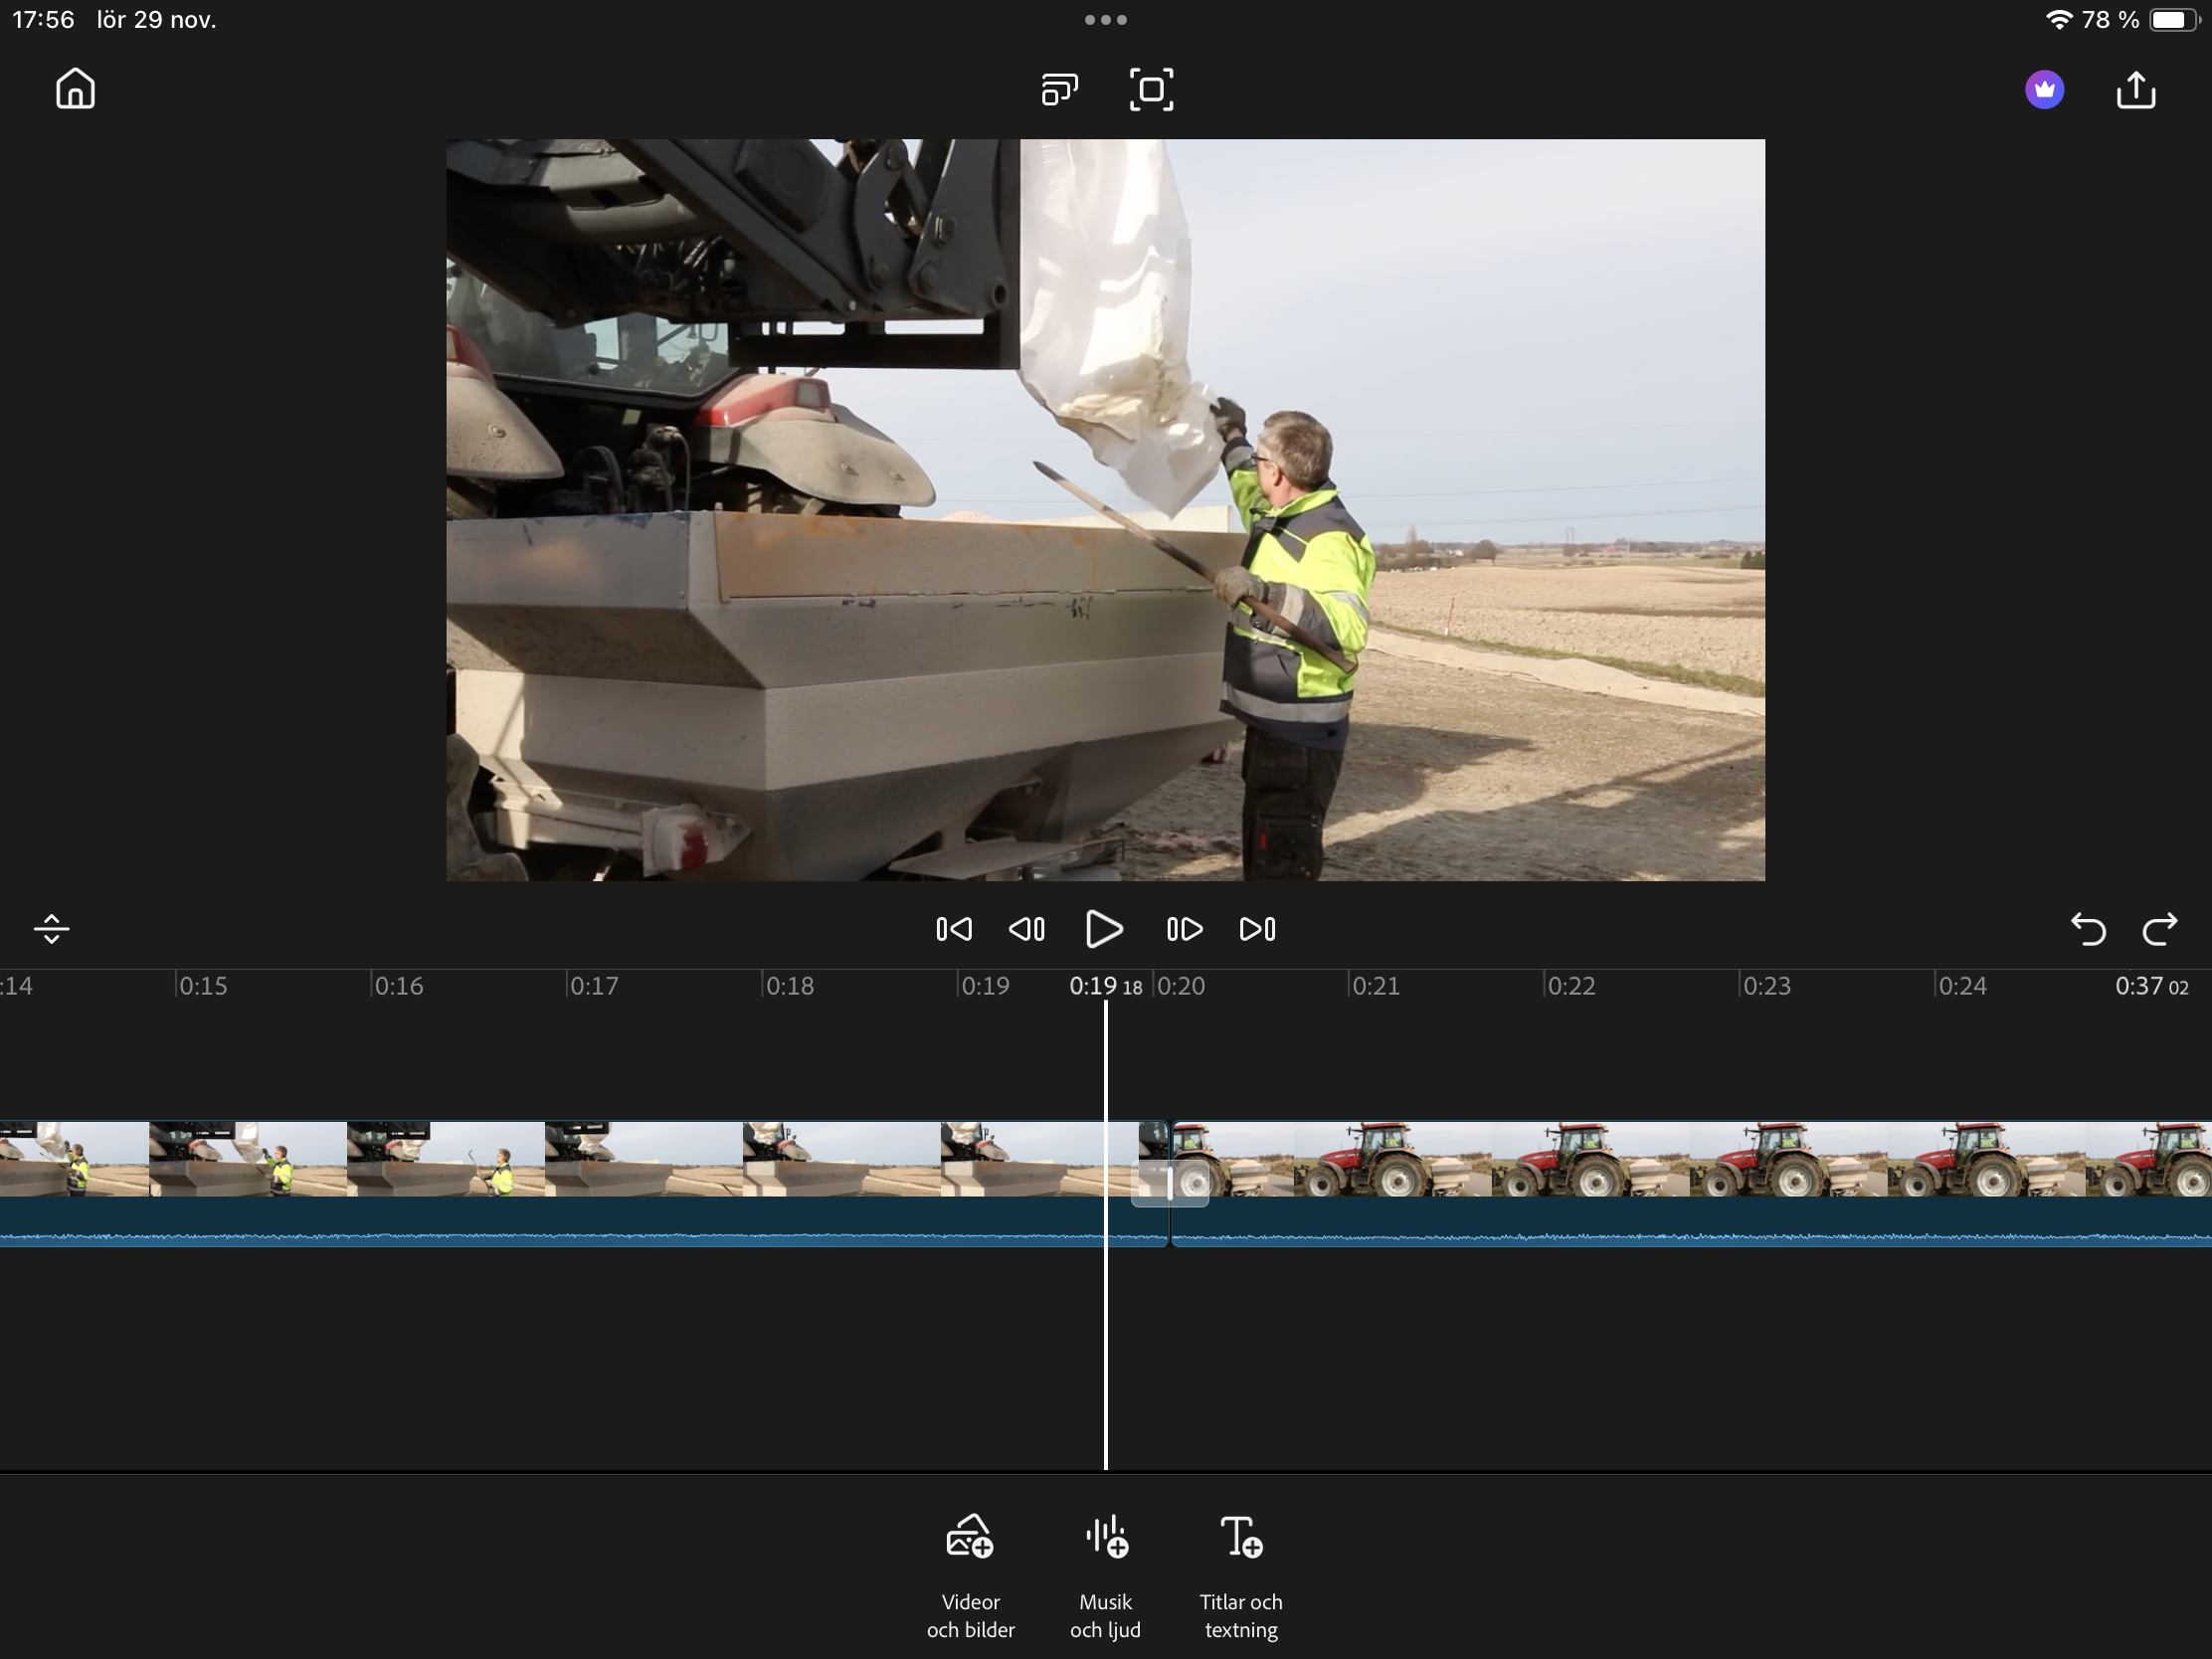2212x1659 pixels.
Task: Step back one frame
Action: [1027, 929]
